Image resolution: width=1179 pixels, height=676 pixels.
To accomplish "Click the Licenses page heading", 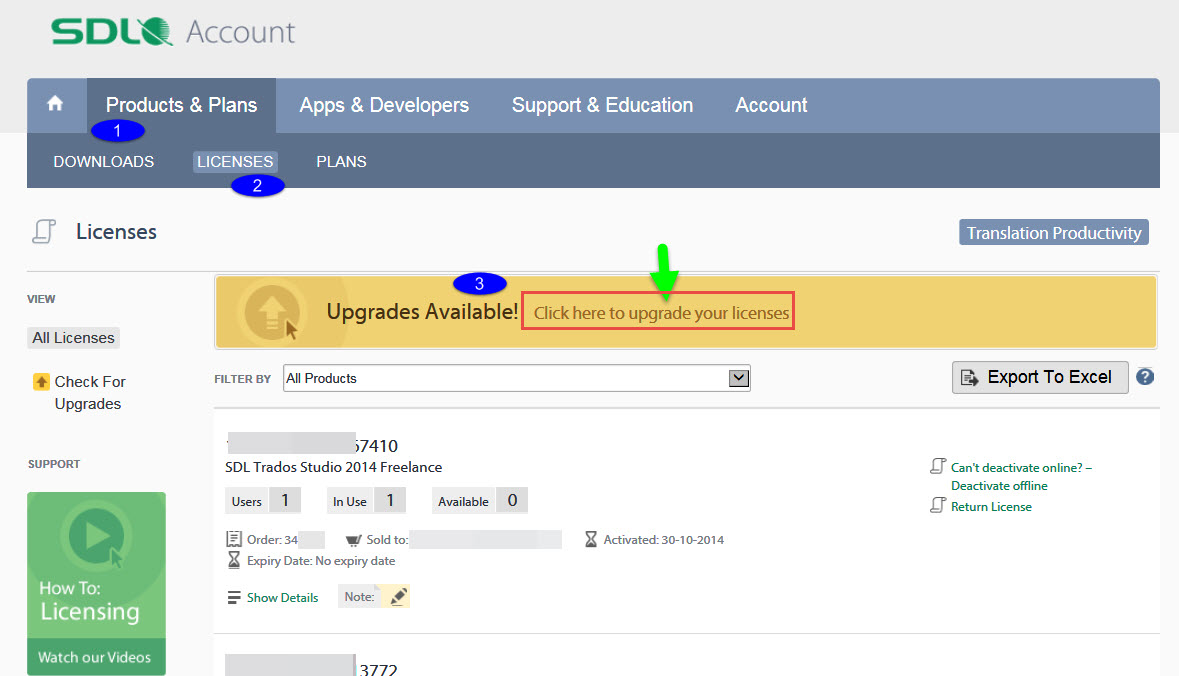I will [117, 232].
